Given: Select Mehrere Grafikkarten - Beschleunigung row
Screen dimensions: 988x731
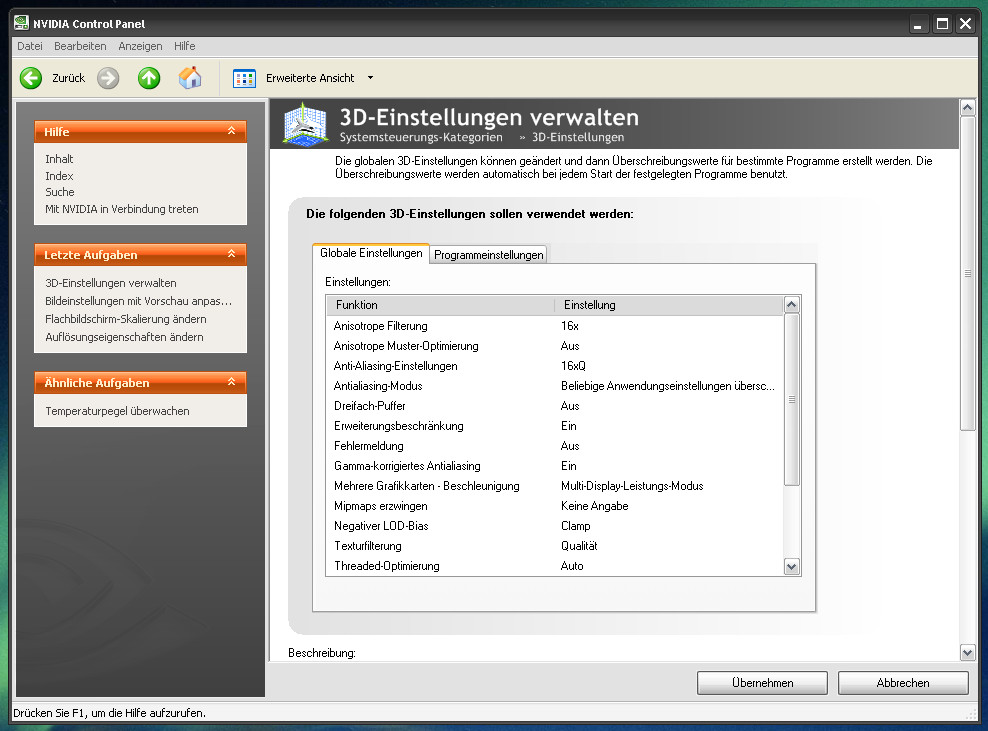Looking at the screenshot, I should coord(555,486).
